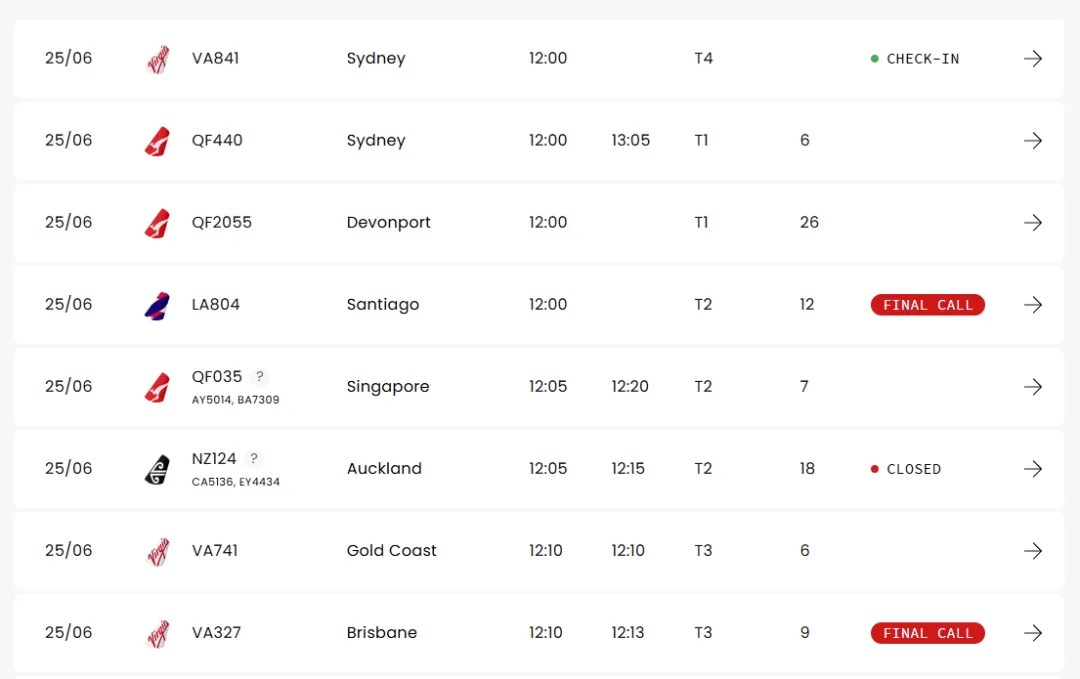
Task: Click Qantas logo on QF2055 row
Action: [157, 224]
